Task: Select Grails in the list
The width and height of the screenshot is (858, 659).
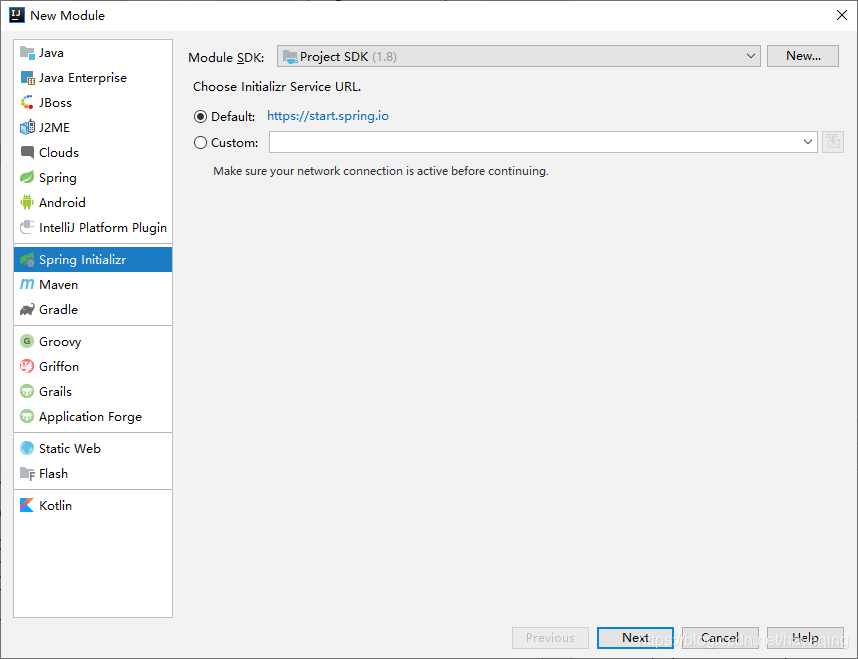Action: [x=93, y=391]
